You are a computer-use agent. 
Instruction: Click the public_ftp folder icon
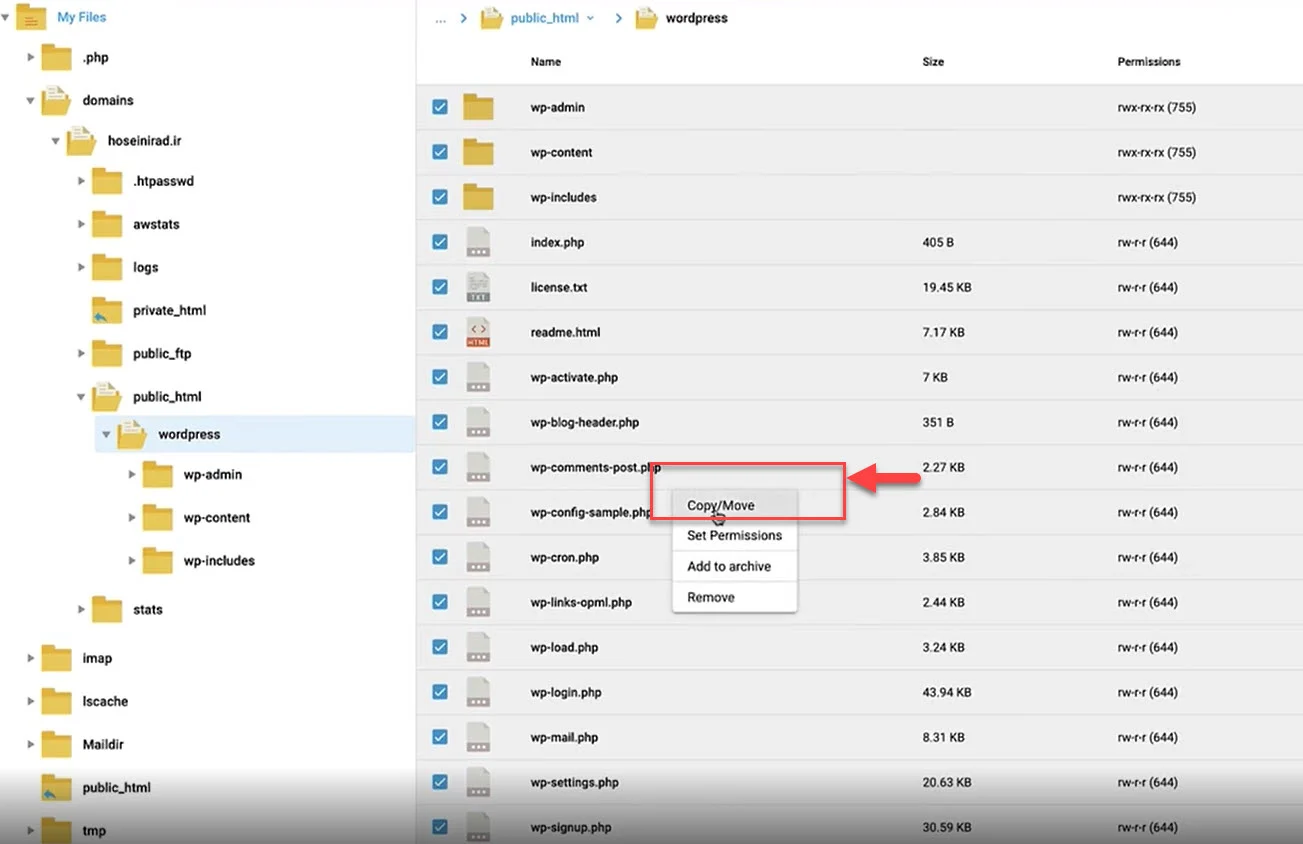coord(107,354)
